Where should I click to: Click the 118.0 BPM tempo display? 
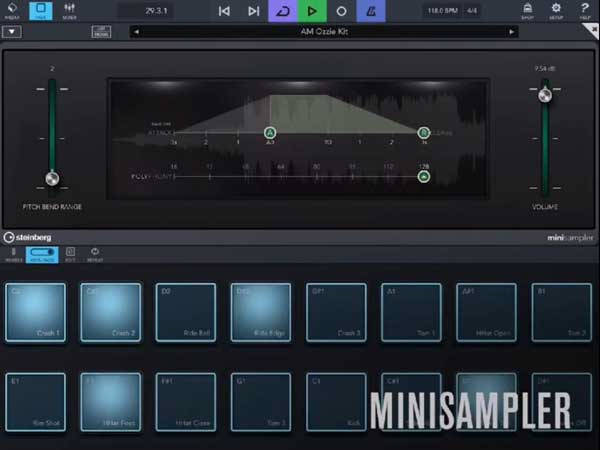(442, 11)
